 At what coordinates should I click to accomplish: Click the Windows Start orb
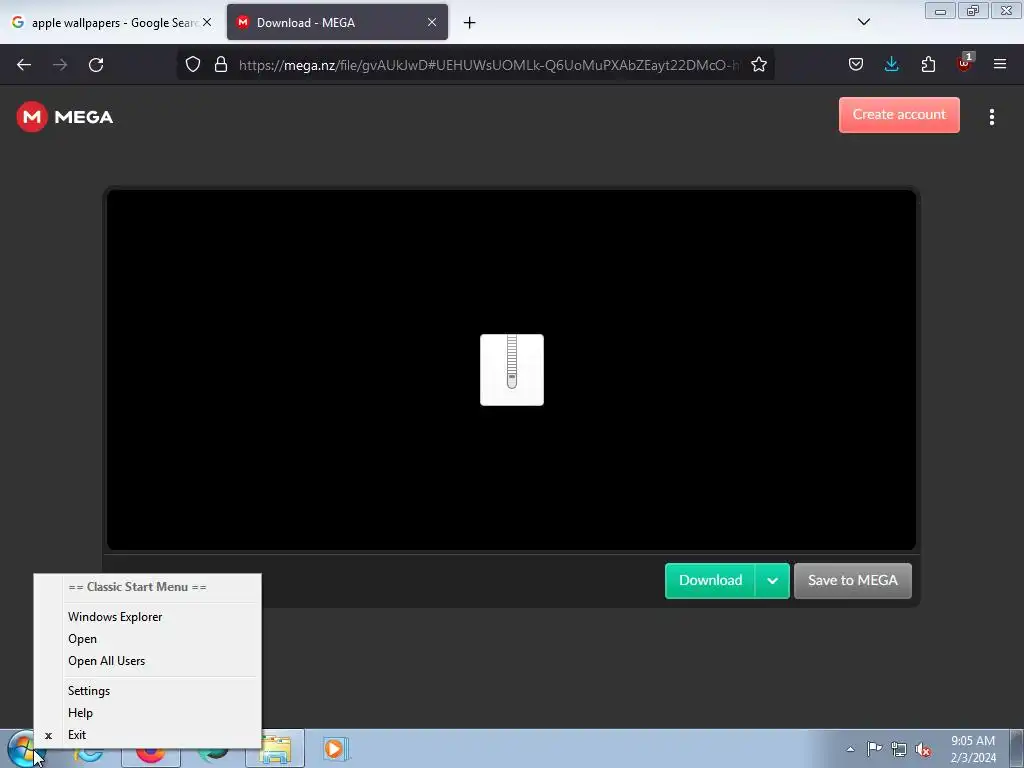click(x=23, y=749)
